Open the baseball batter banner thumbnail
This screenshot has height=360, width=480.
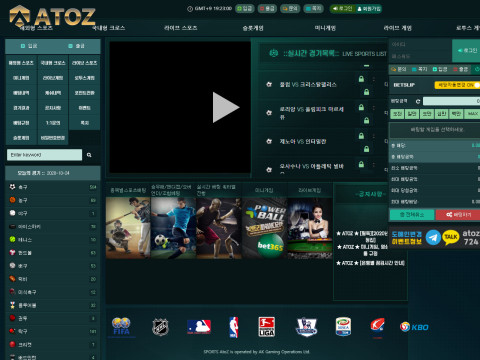(x=128, y=228)
